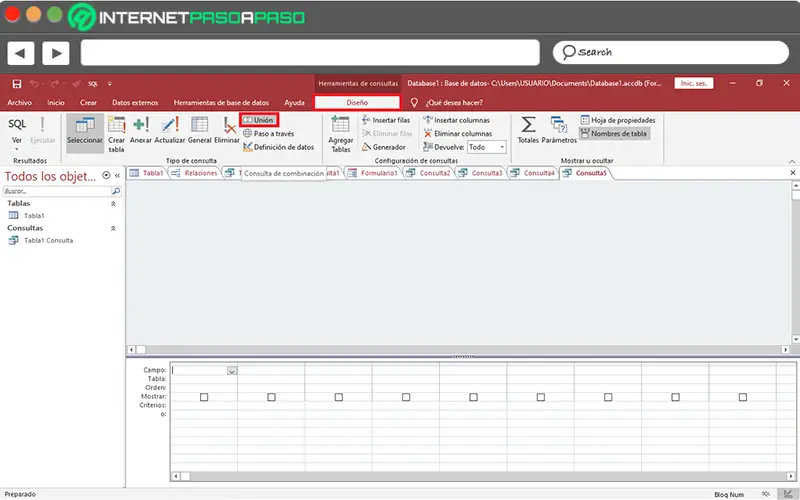Screen dimensions: 800x500
Task: Check Mostrar box in eighth grid column
Action: (676, 397)
